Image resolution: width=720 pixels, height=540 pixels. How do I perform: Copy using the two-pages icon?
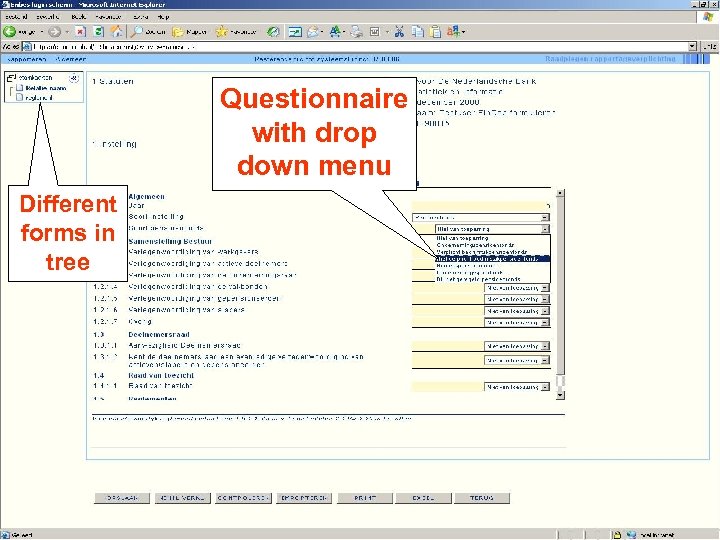click(417, 32)
